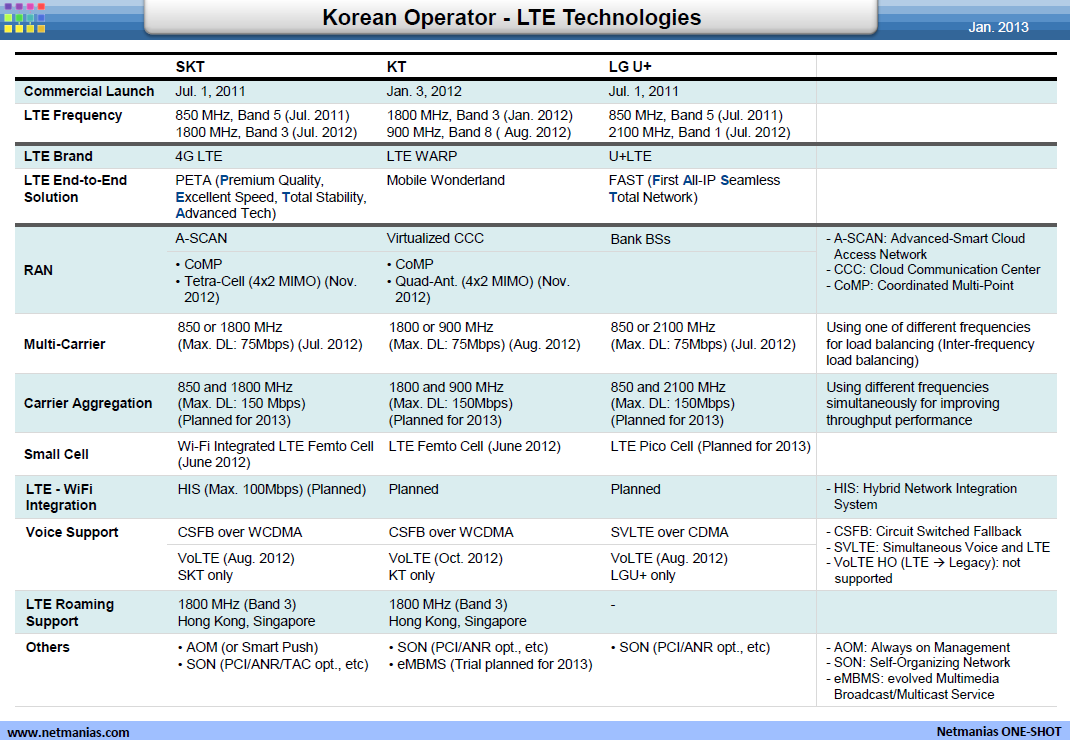Click the 'SKT only' text
1070x740 pixels.
coord(205,575)
